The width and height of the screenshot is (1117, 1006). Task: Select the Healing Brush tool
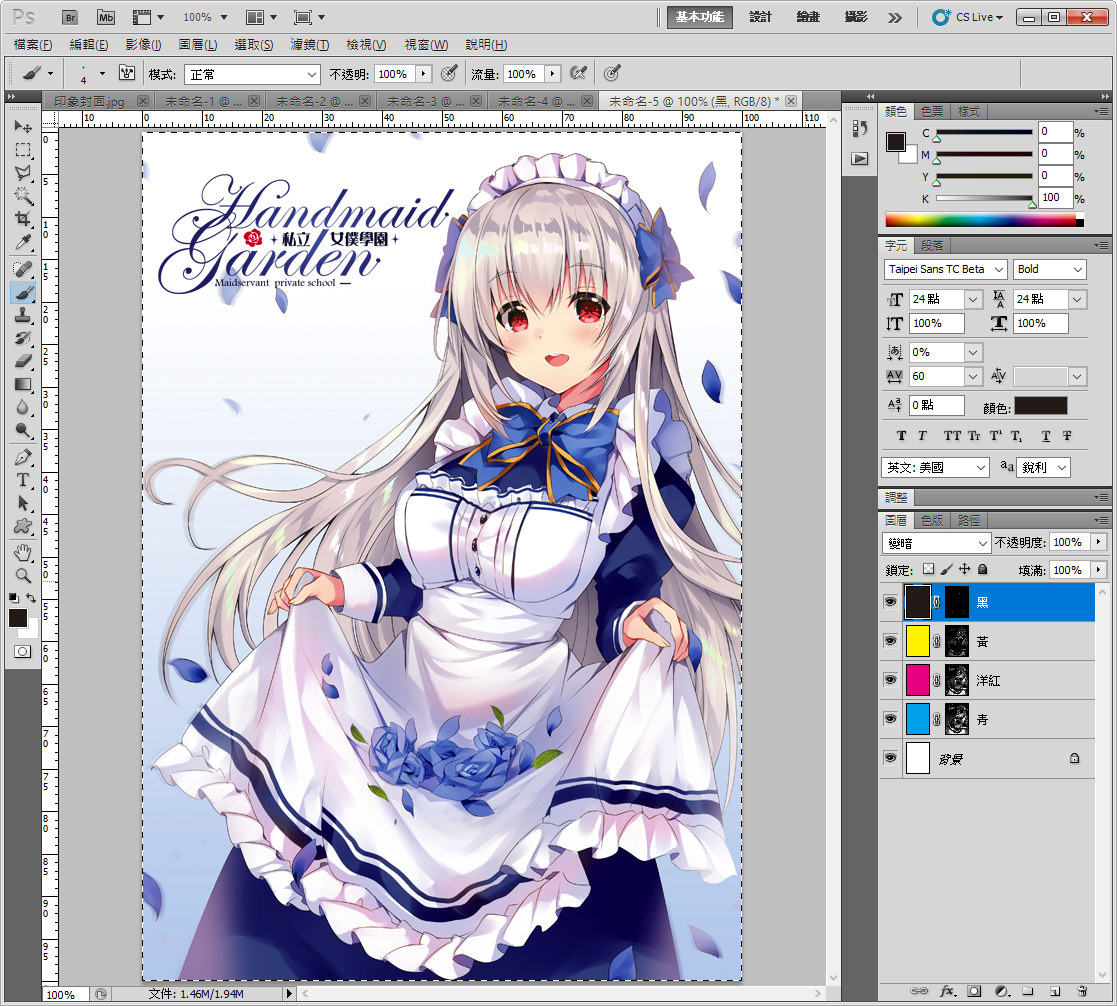point(23,269)
